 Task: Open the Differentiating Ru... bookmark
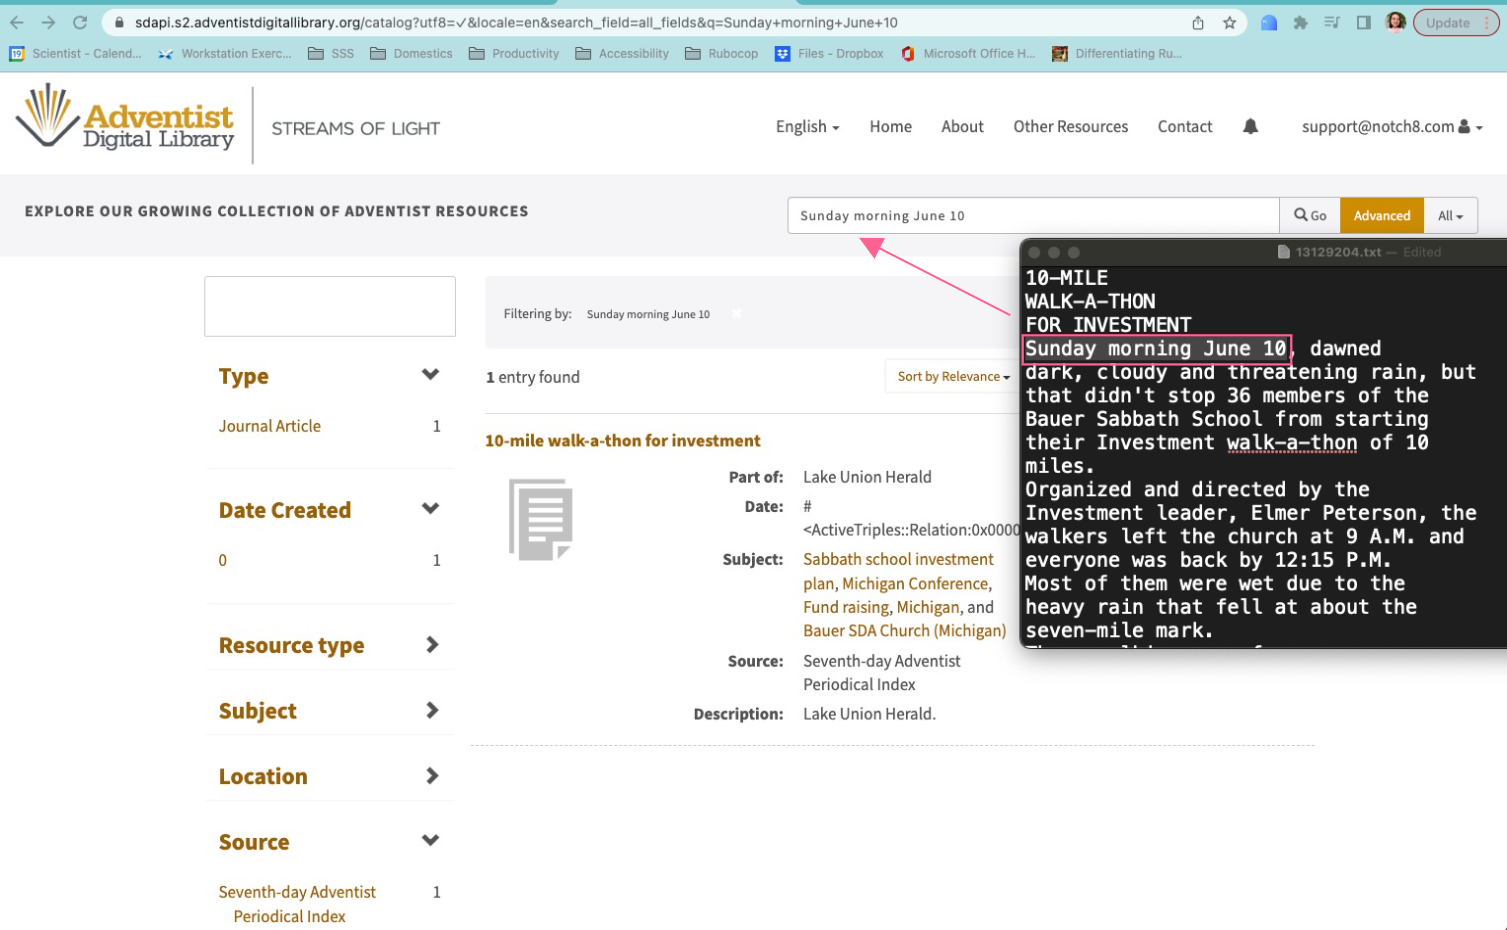(x=1117, y=54)
